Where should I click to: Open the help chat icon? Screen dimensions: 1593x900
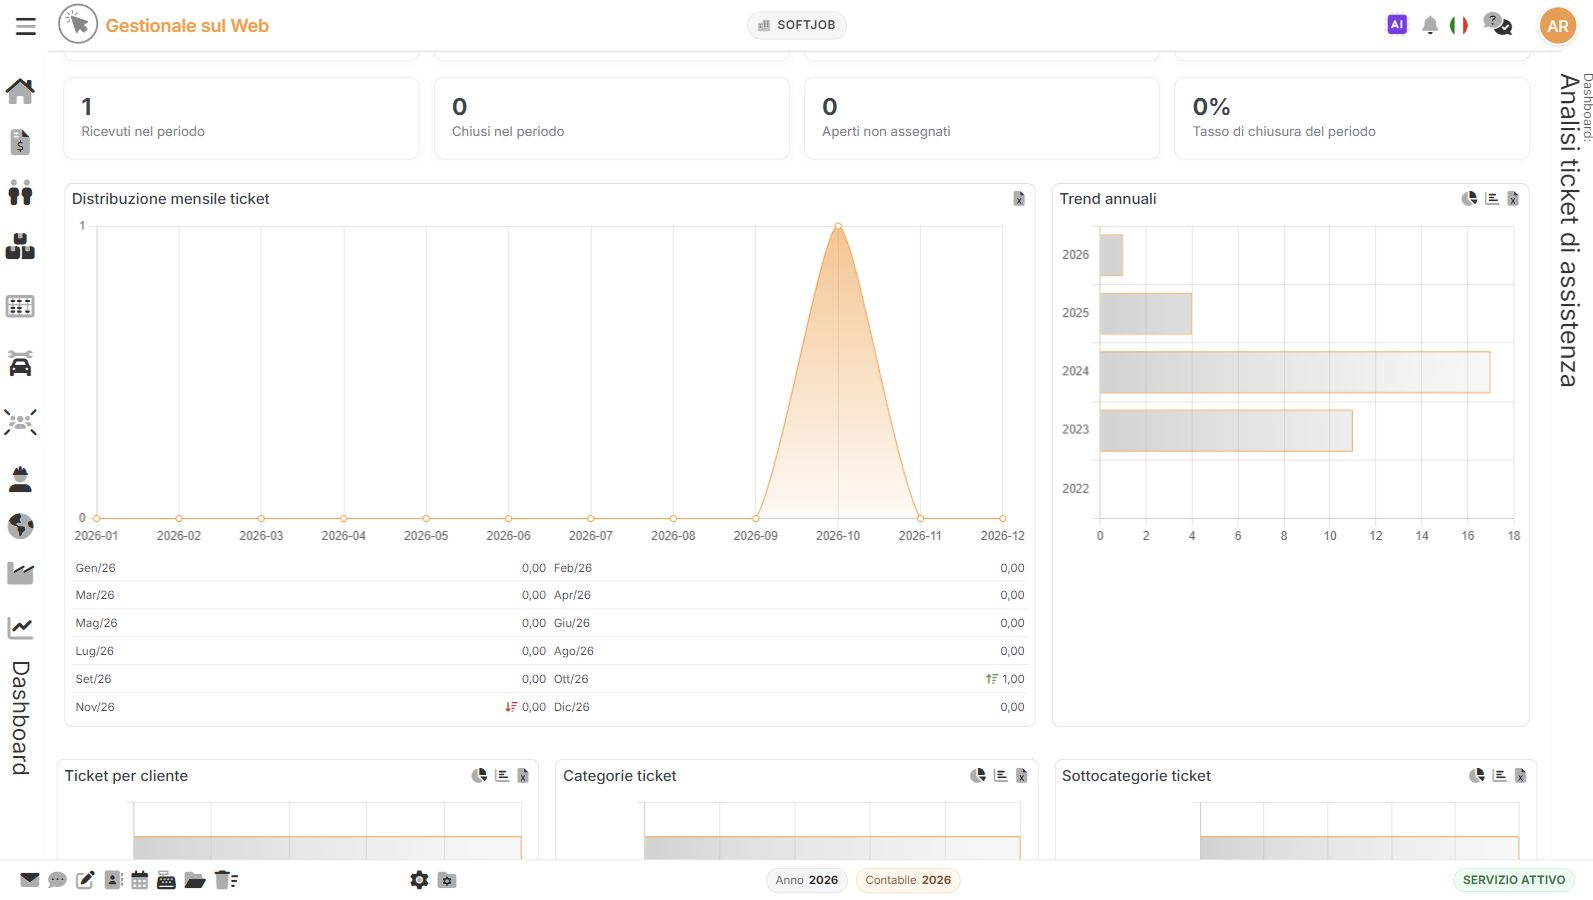[1497, 25]
